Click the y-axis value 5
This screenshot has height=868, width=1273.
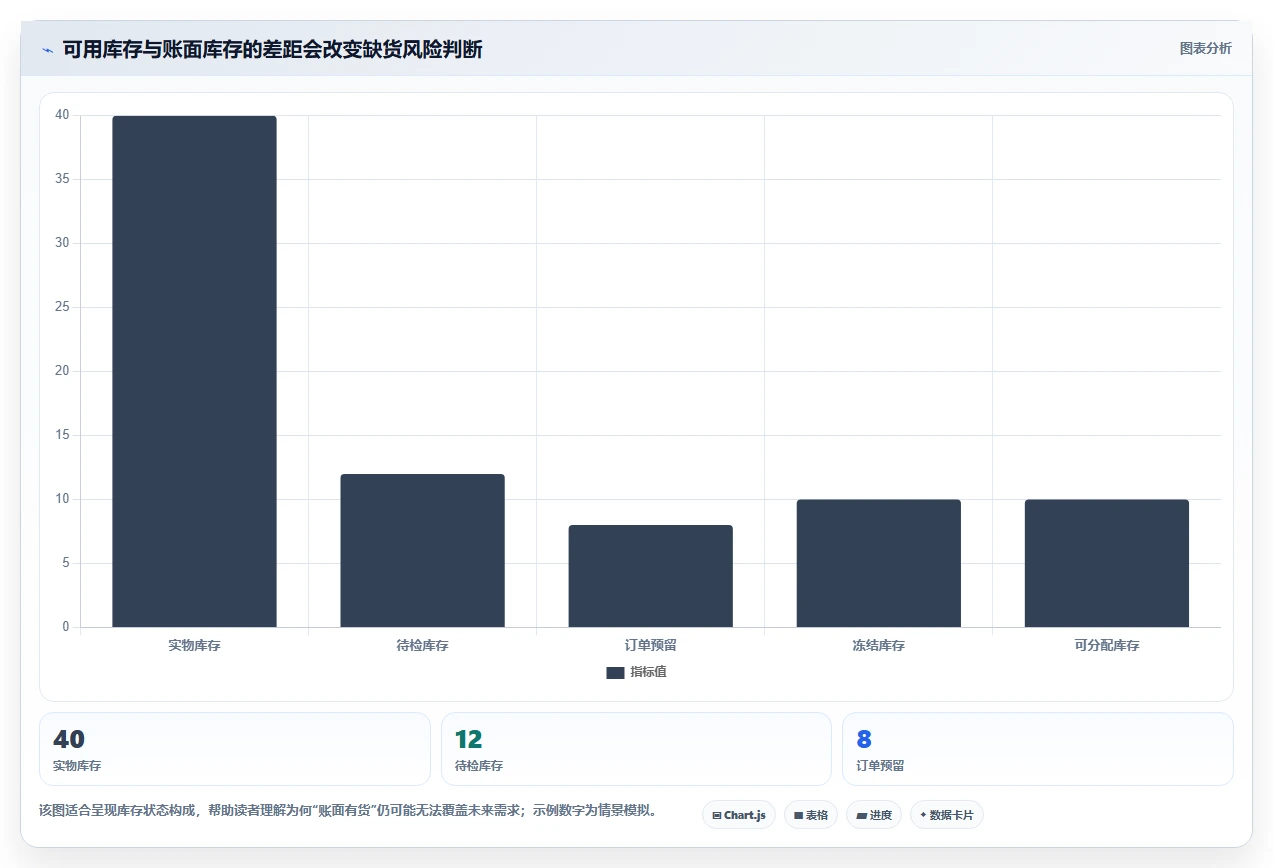point(66,563)
